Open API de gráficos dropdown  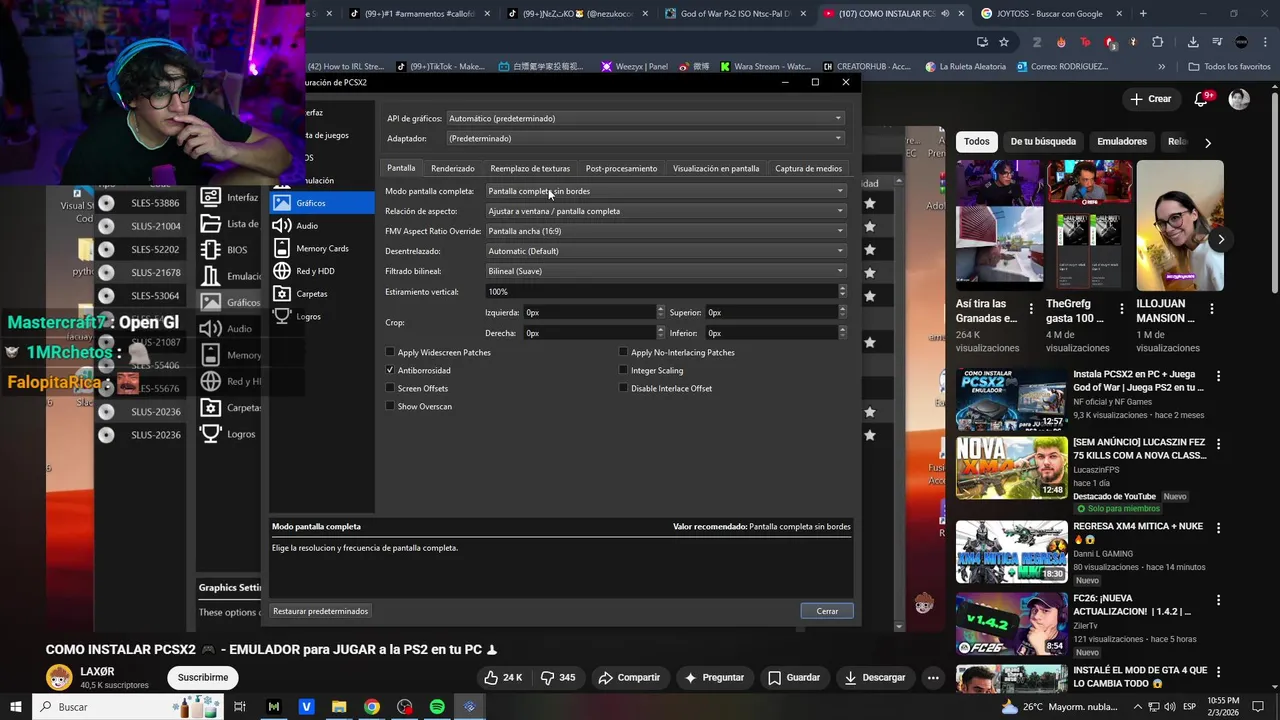pos(645,118)
